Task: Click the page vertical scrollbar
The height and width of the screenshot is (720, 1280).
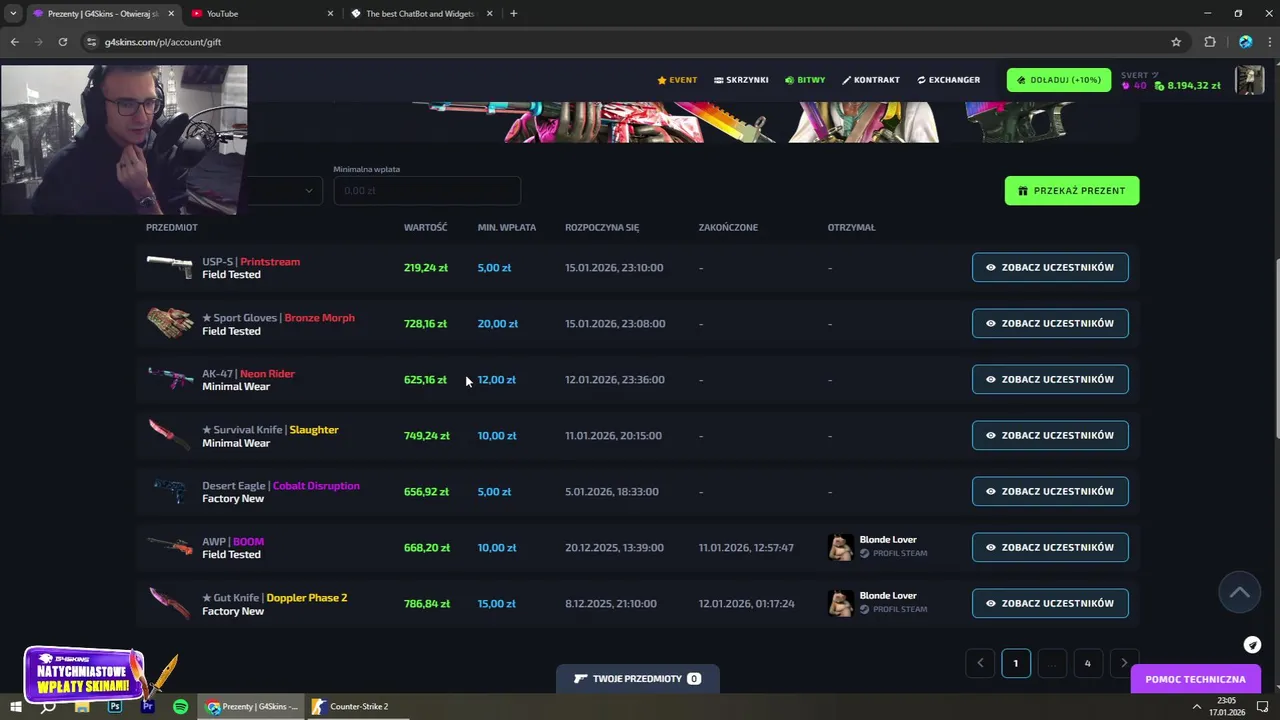Action: [1275, 348]
